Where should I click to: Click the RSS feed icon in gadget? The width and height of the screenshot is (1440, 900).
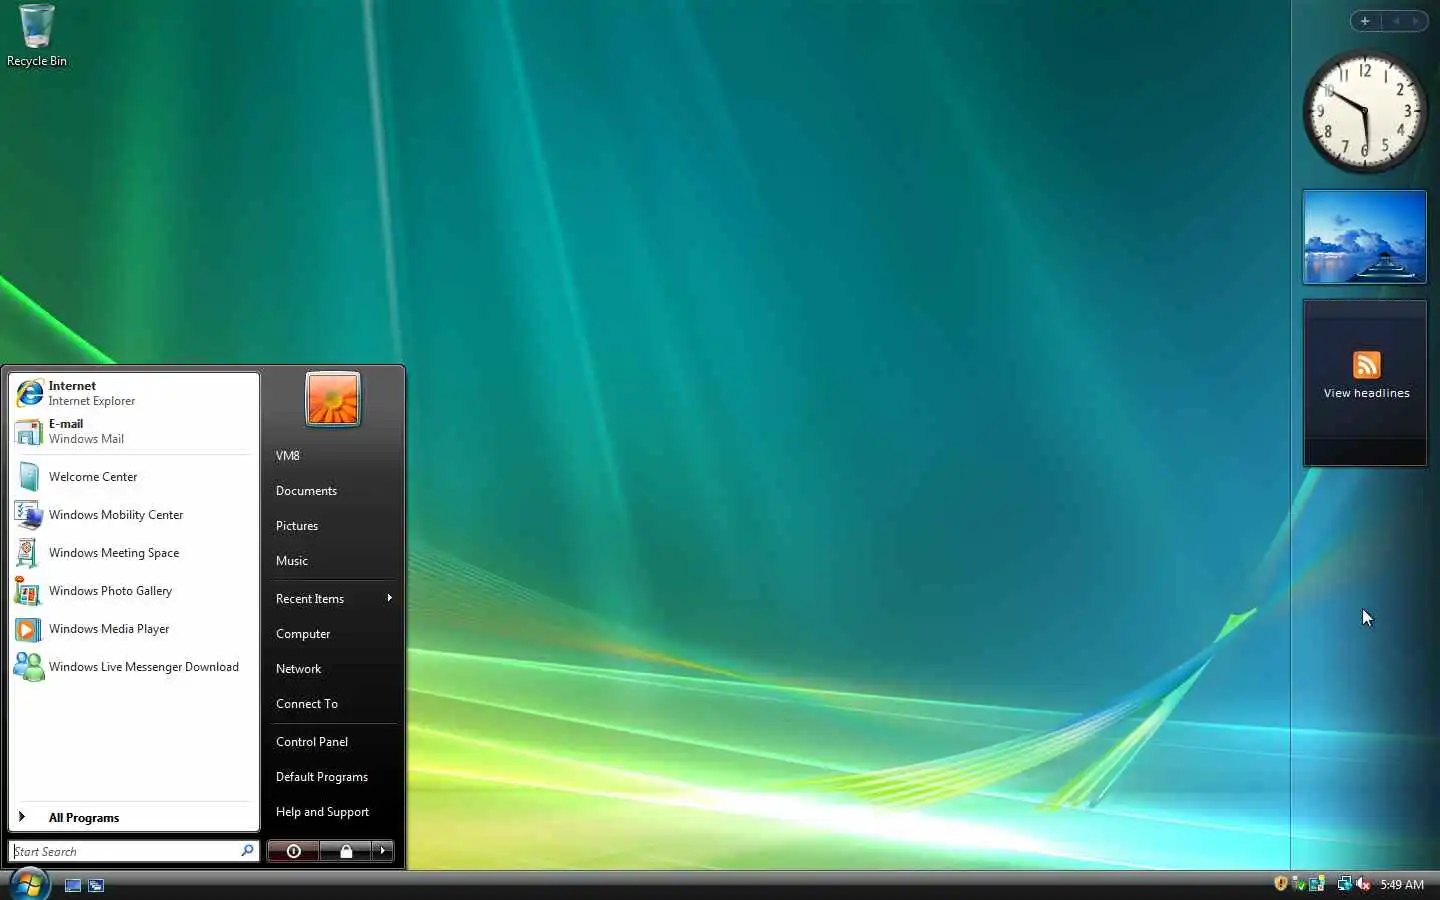(1366, 365)
